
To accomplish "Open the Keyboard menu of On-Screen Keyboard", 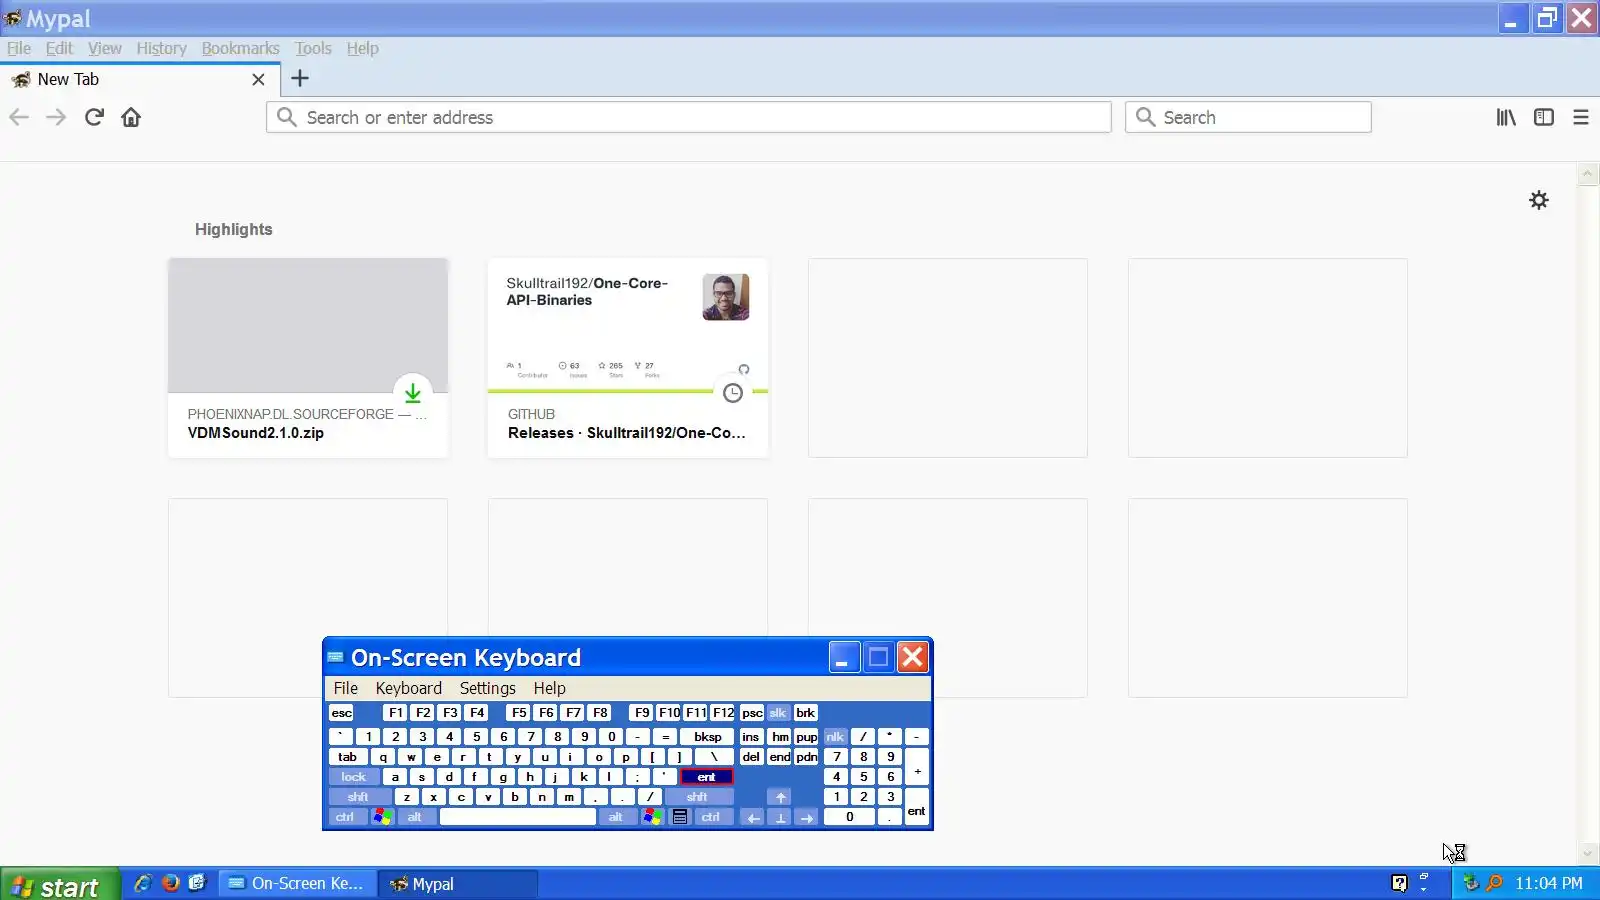I will click(408, 688).
